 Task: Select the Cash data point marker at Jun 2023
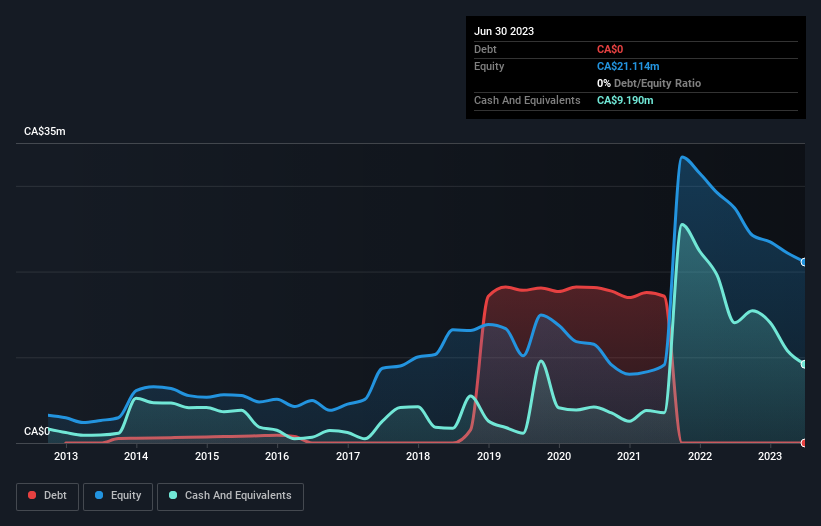[x=804, y=364]
